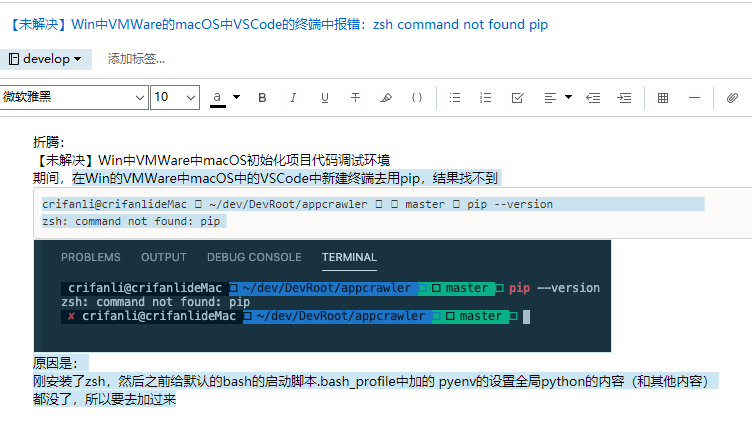Click the note title starting with 【未解决】
The image size is (752, 437).
tap(278, 24)
